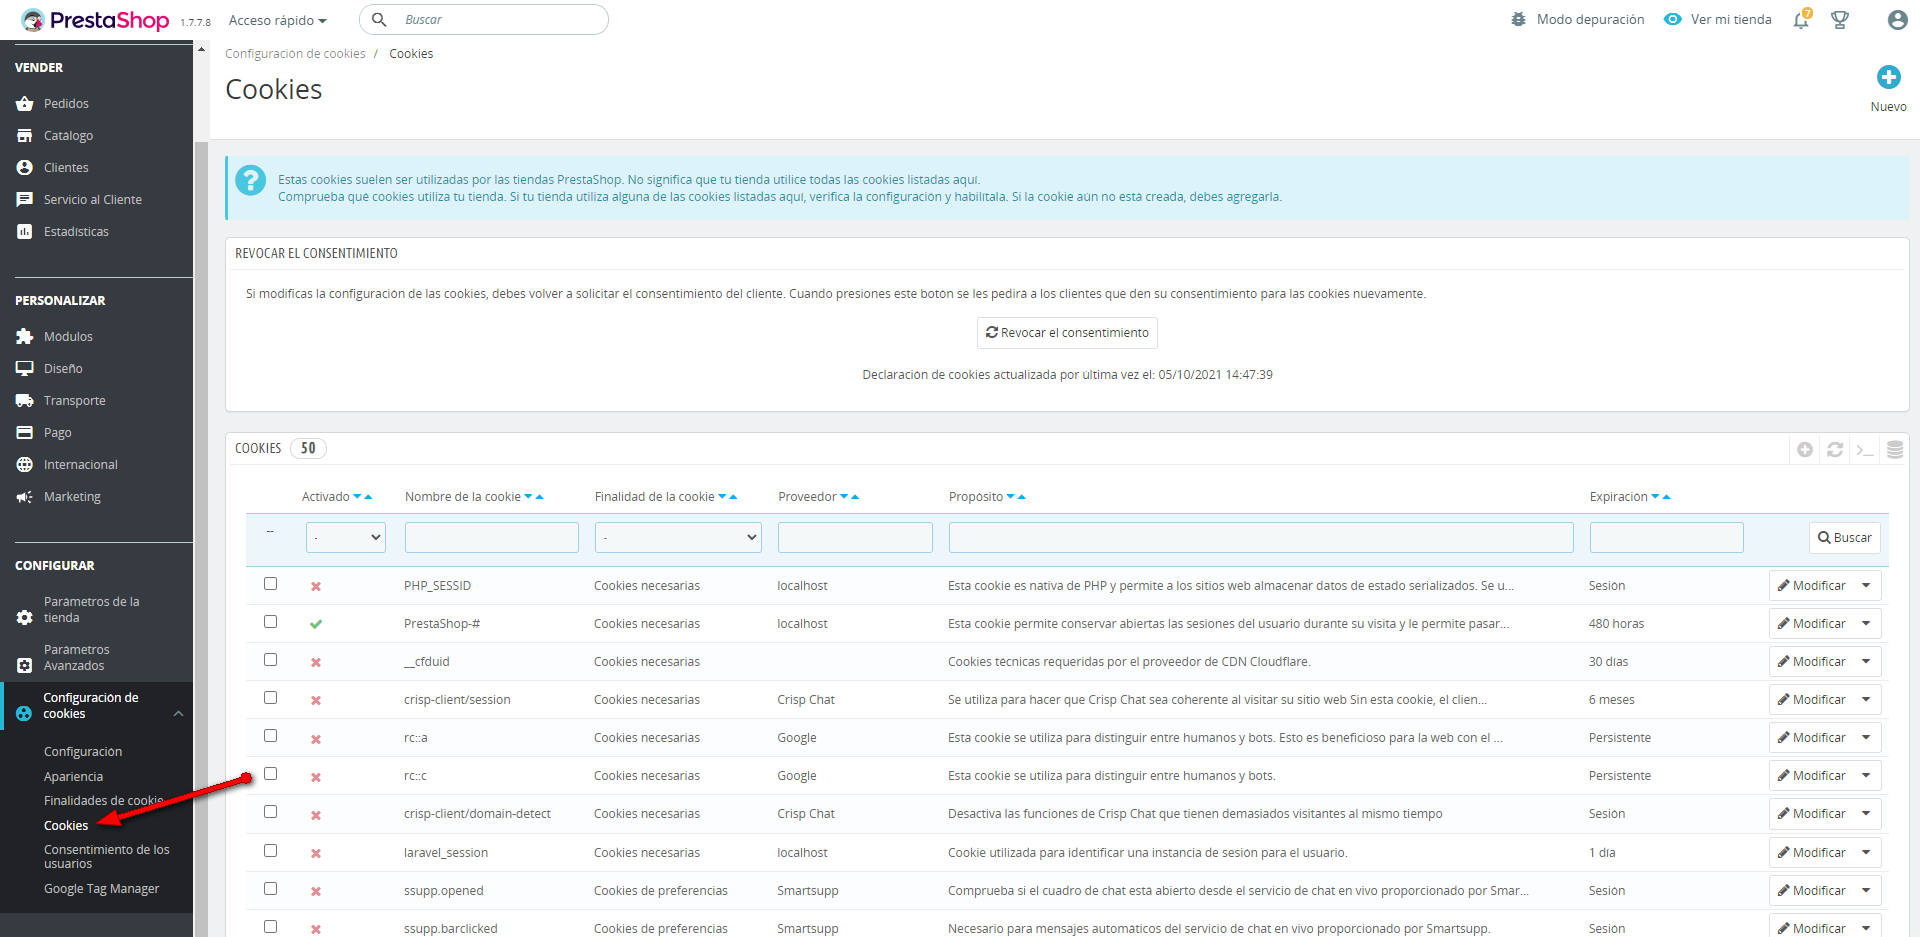Open Modificar dropdown arrow for laravel_session
Image resolution: width=1920 pixels, height=937 pixels.
(1866, 853)
